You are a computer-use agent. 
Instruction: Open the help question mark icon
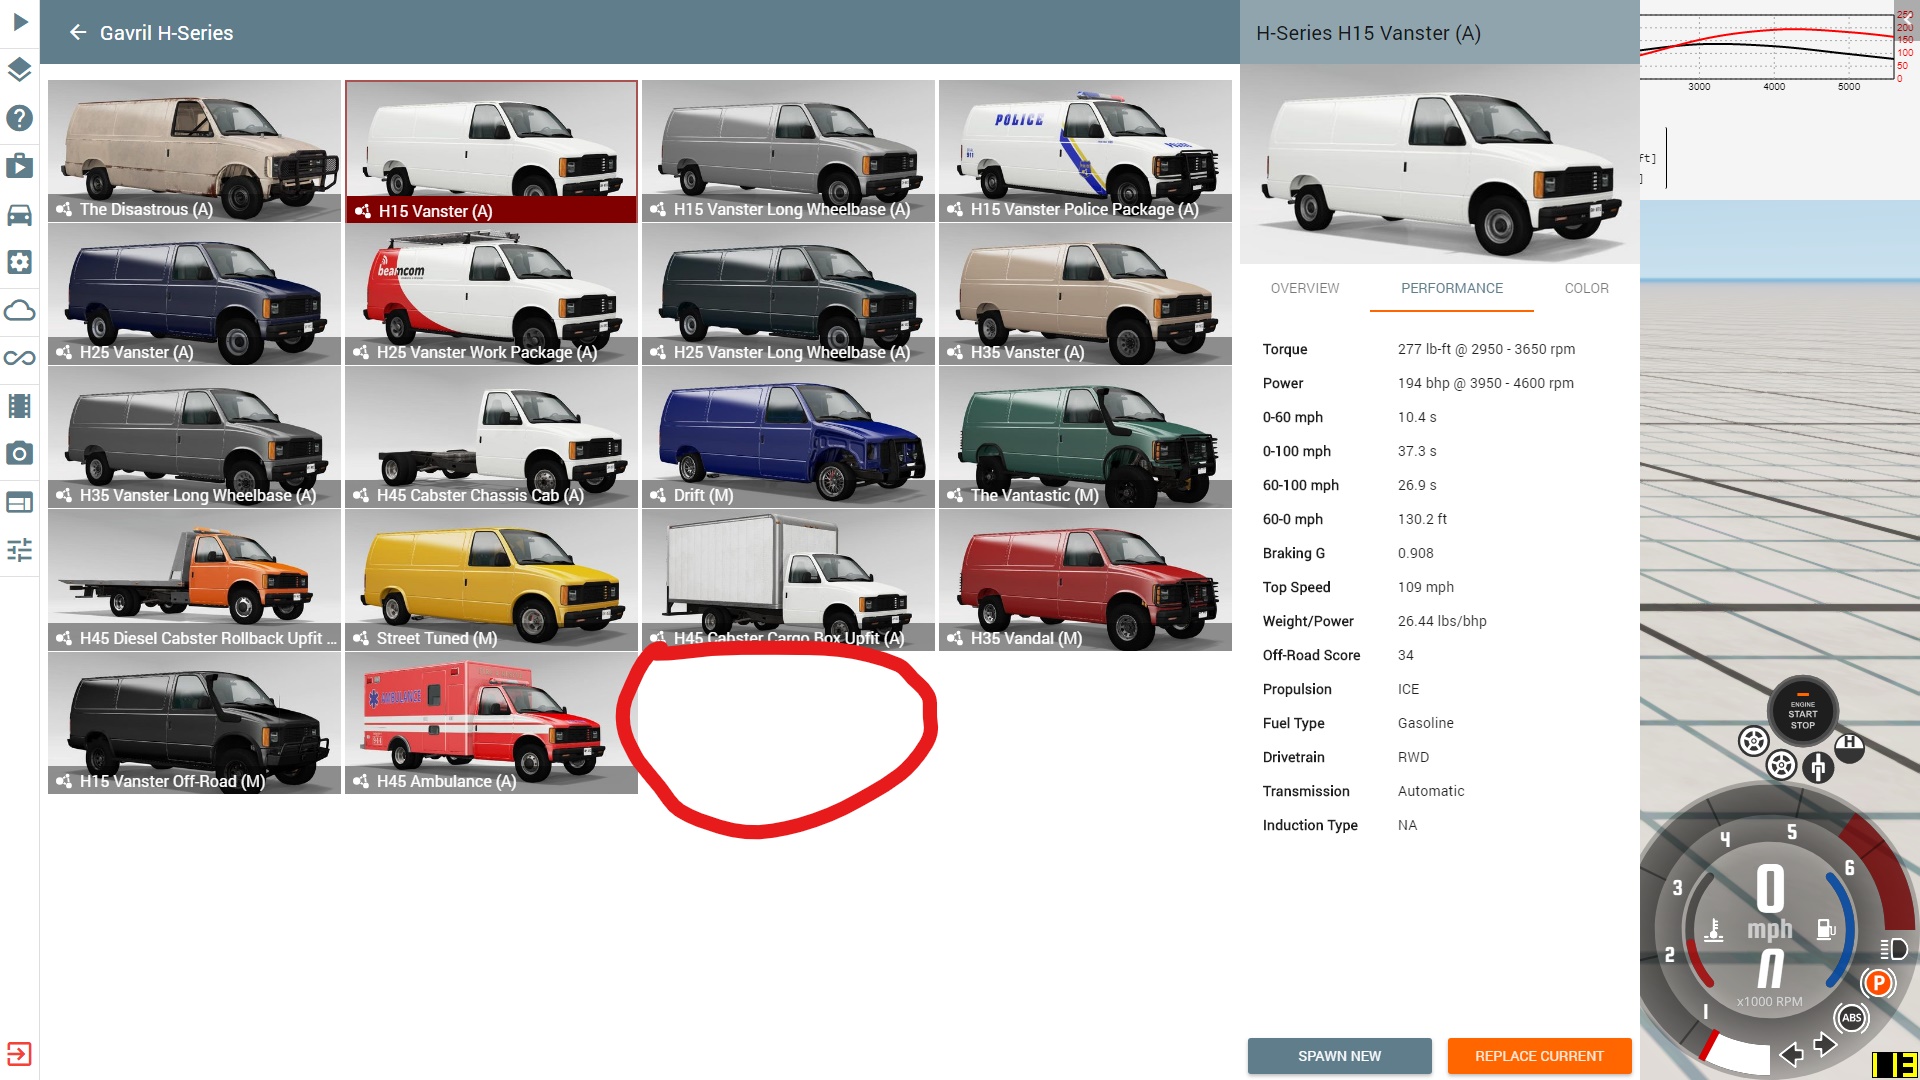[20, 118]
